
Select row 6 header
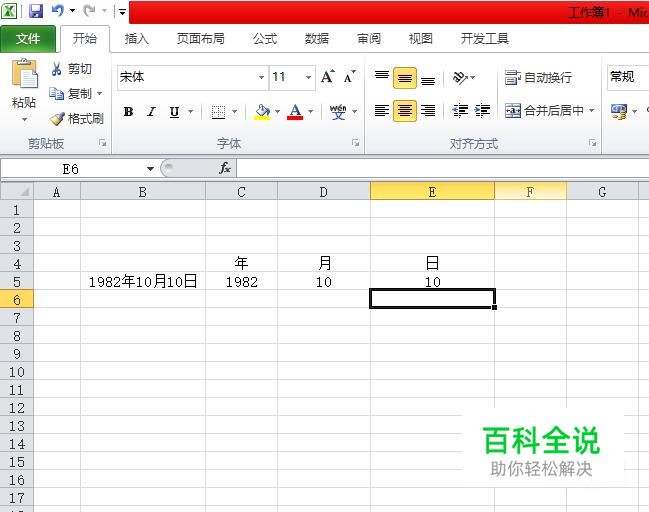coord(17,300)
